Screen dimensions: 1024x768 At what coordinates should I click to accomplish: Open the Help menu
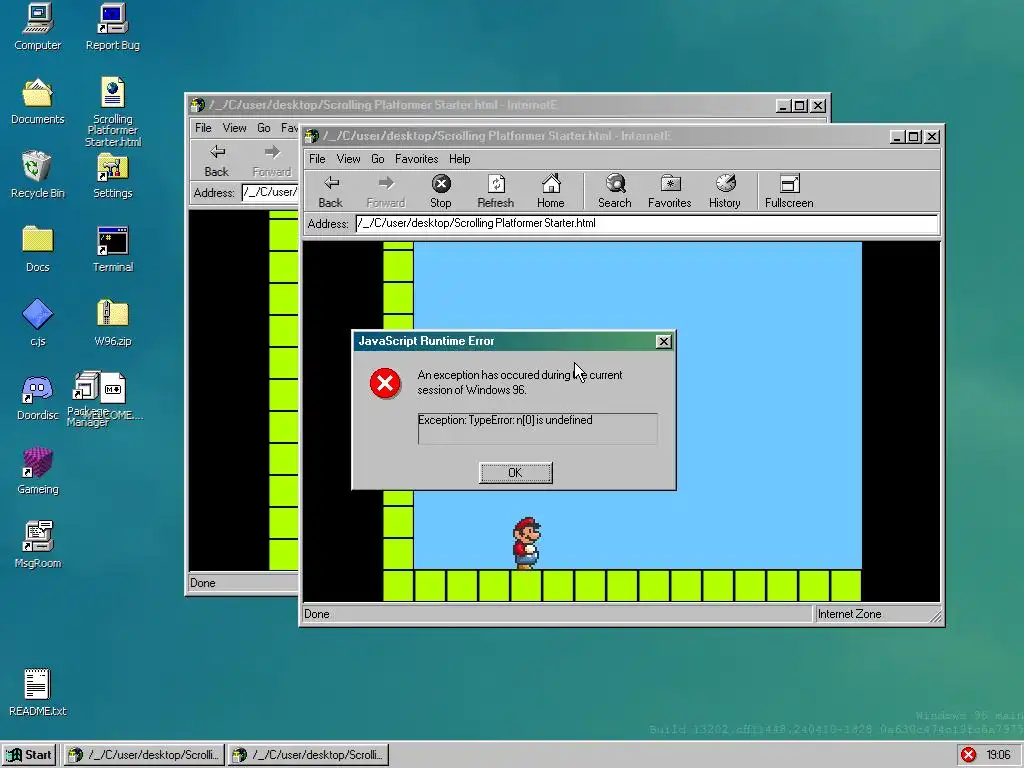459,159
